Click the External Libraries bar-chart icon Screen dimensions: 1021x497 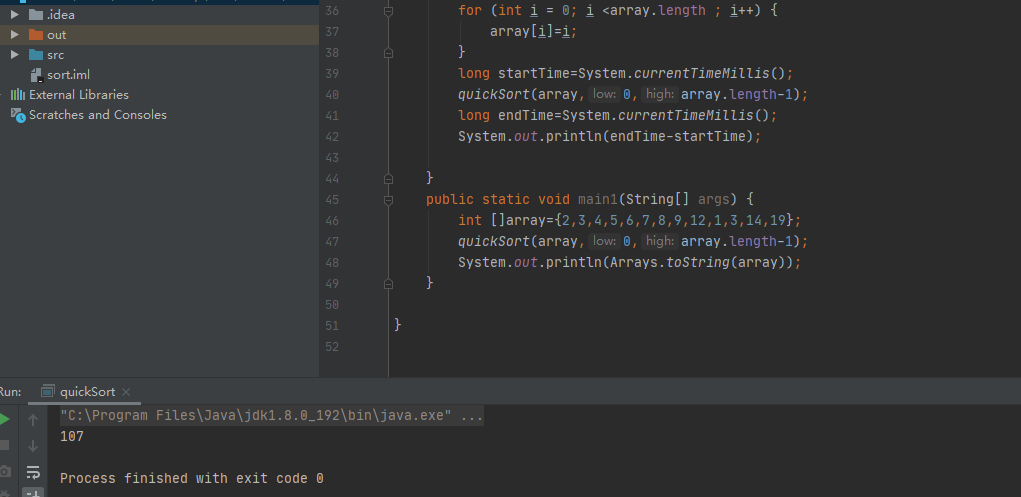(x=18, y=94)
